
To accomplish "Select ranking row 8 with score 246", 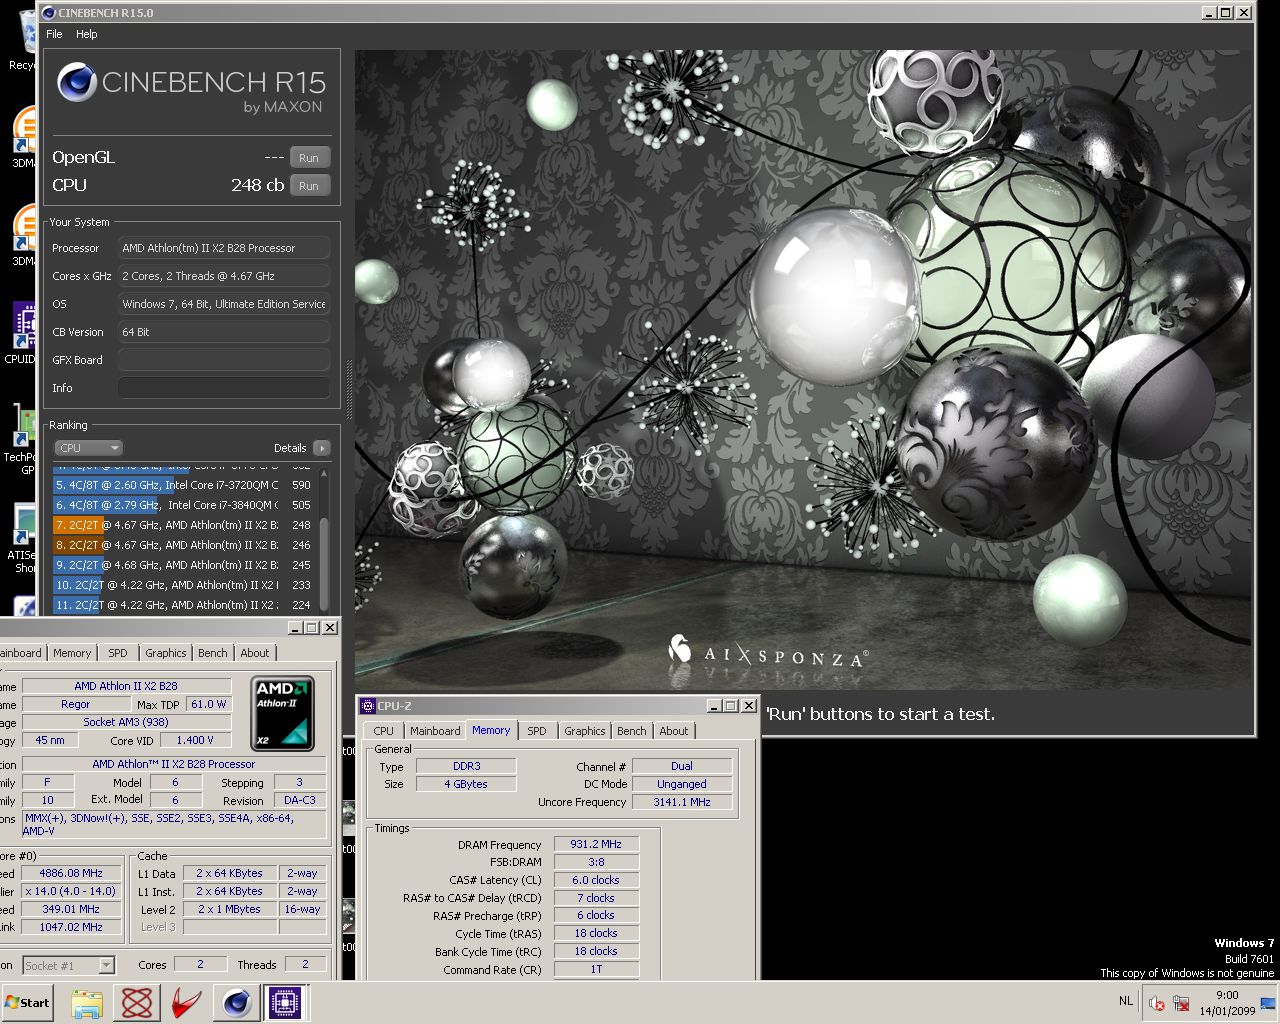I will point(184,545).
